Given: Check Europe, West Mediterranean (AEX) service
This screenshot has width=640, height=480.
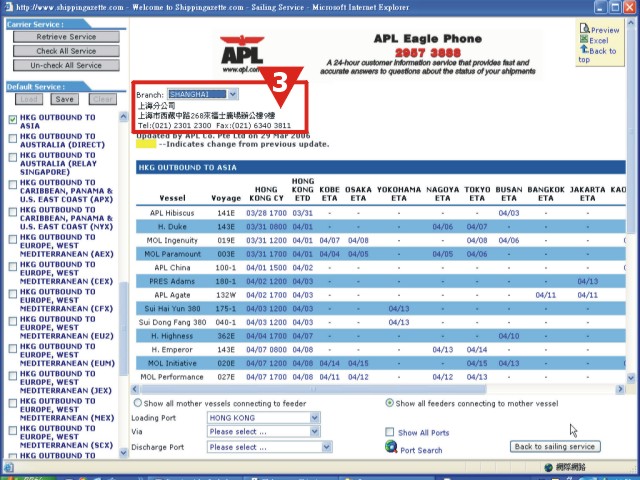Looking at the screenshot, I should tap(13, 240).
